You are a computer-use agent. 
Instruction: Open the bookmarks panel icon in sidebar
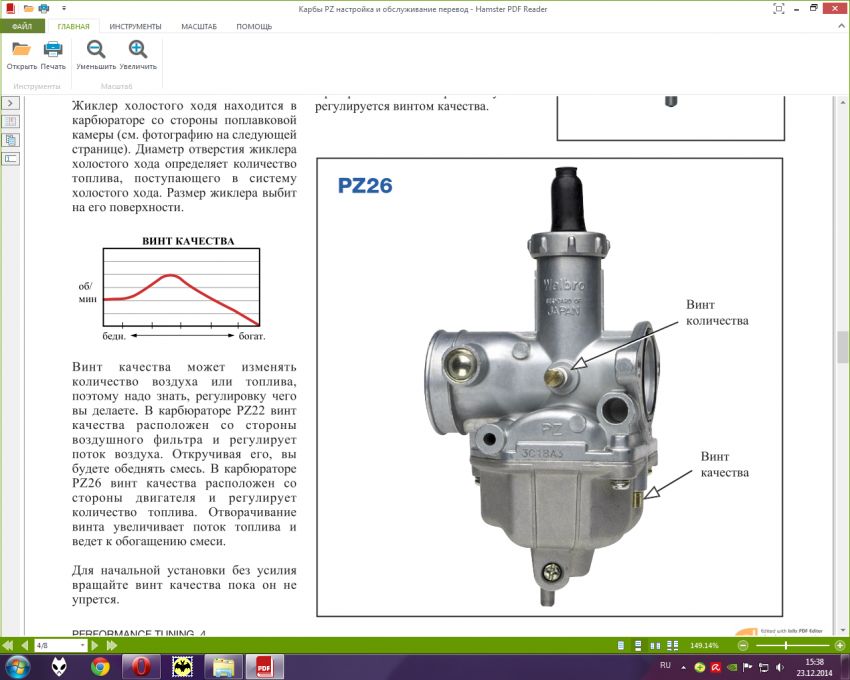coord(10,158)
